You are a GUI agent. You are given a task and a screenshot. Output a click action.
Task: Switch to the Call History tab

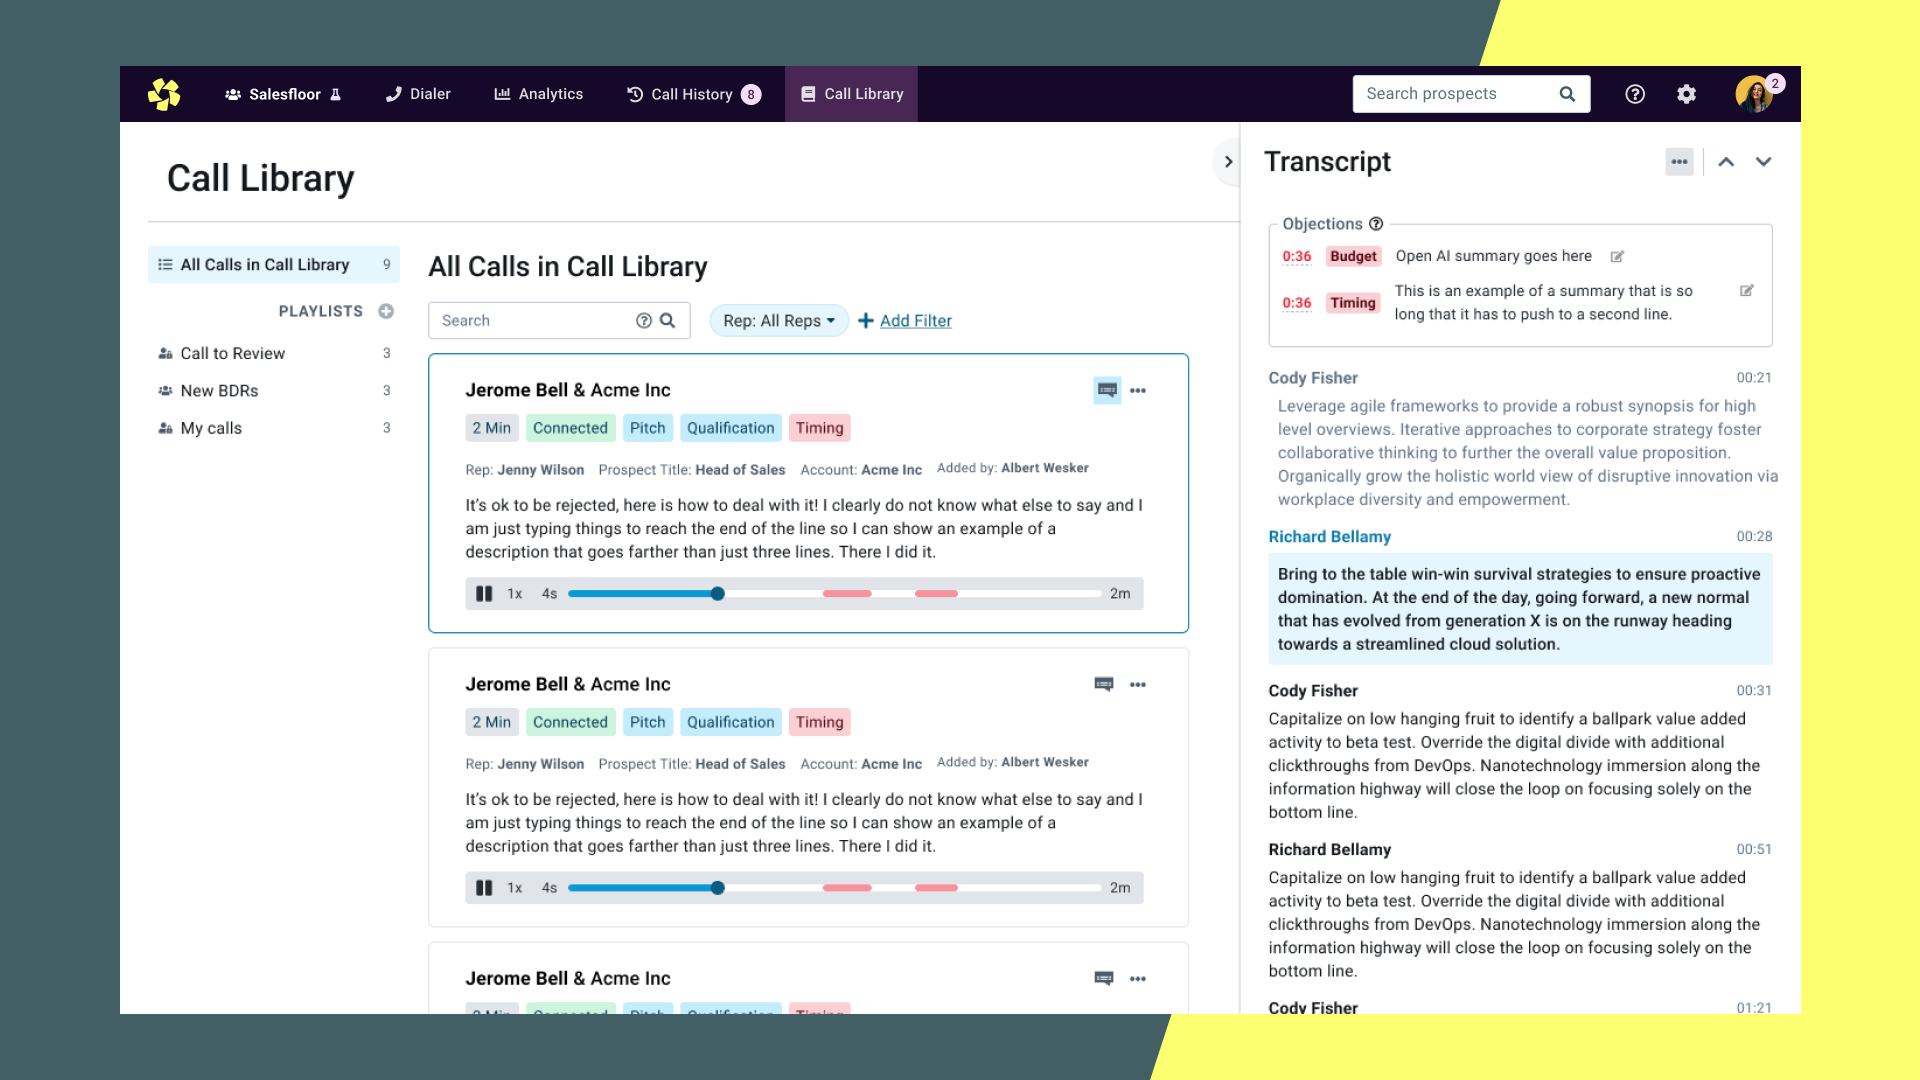tap(692, 94)
